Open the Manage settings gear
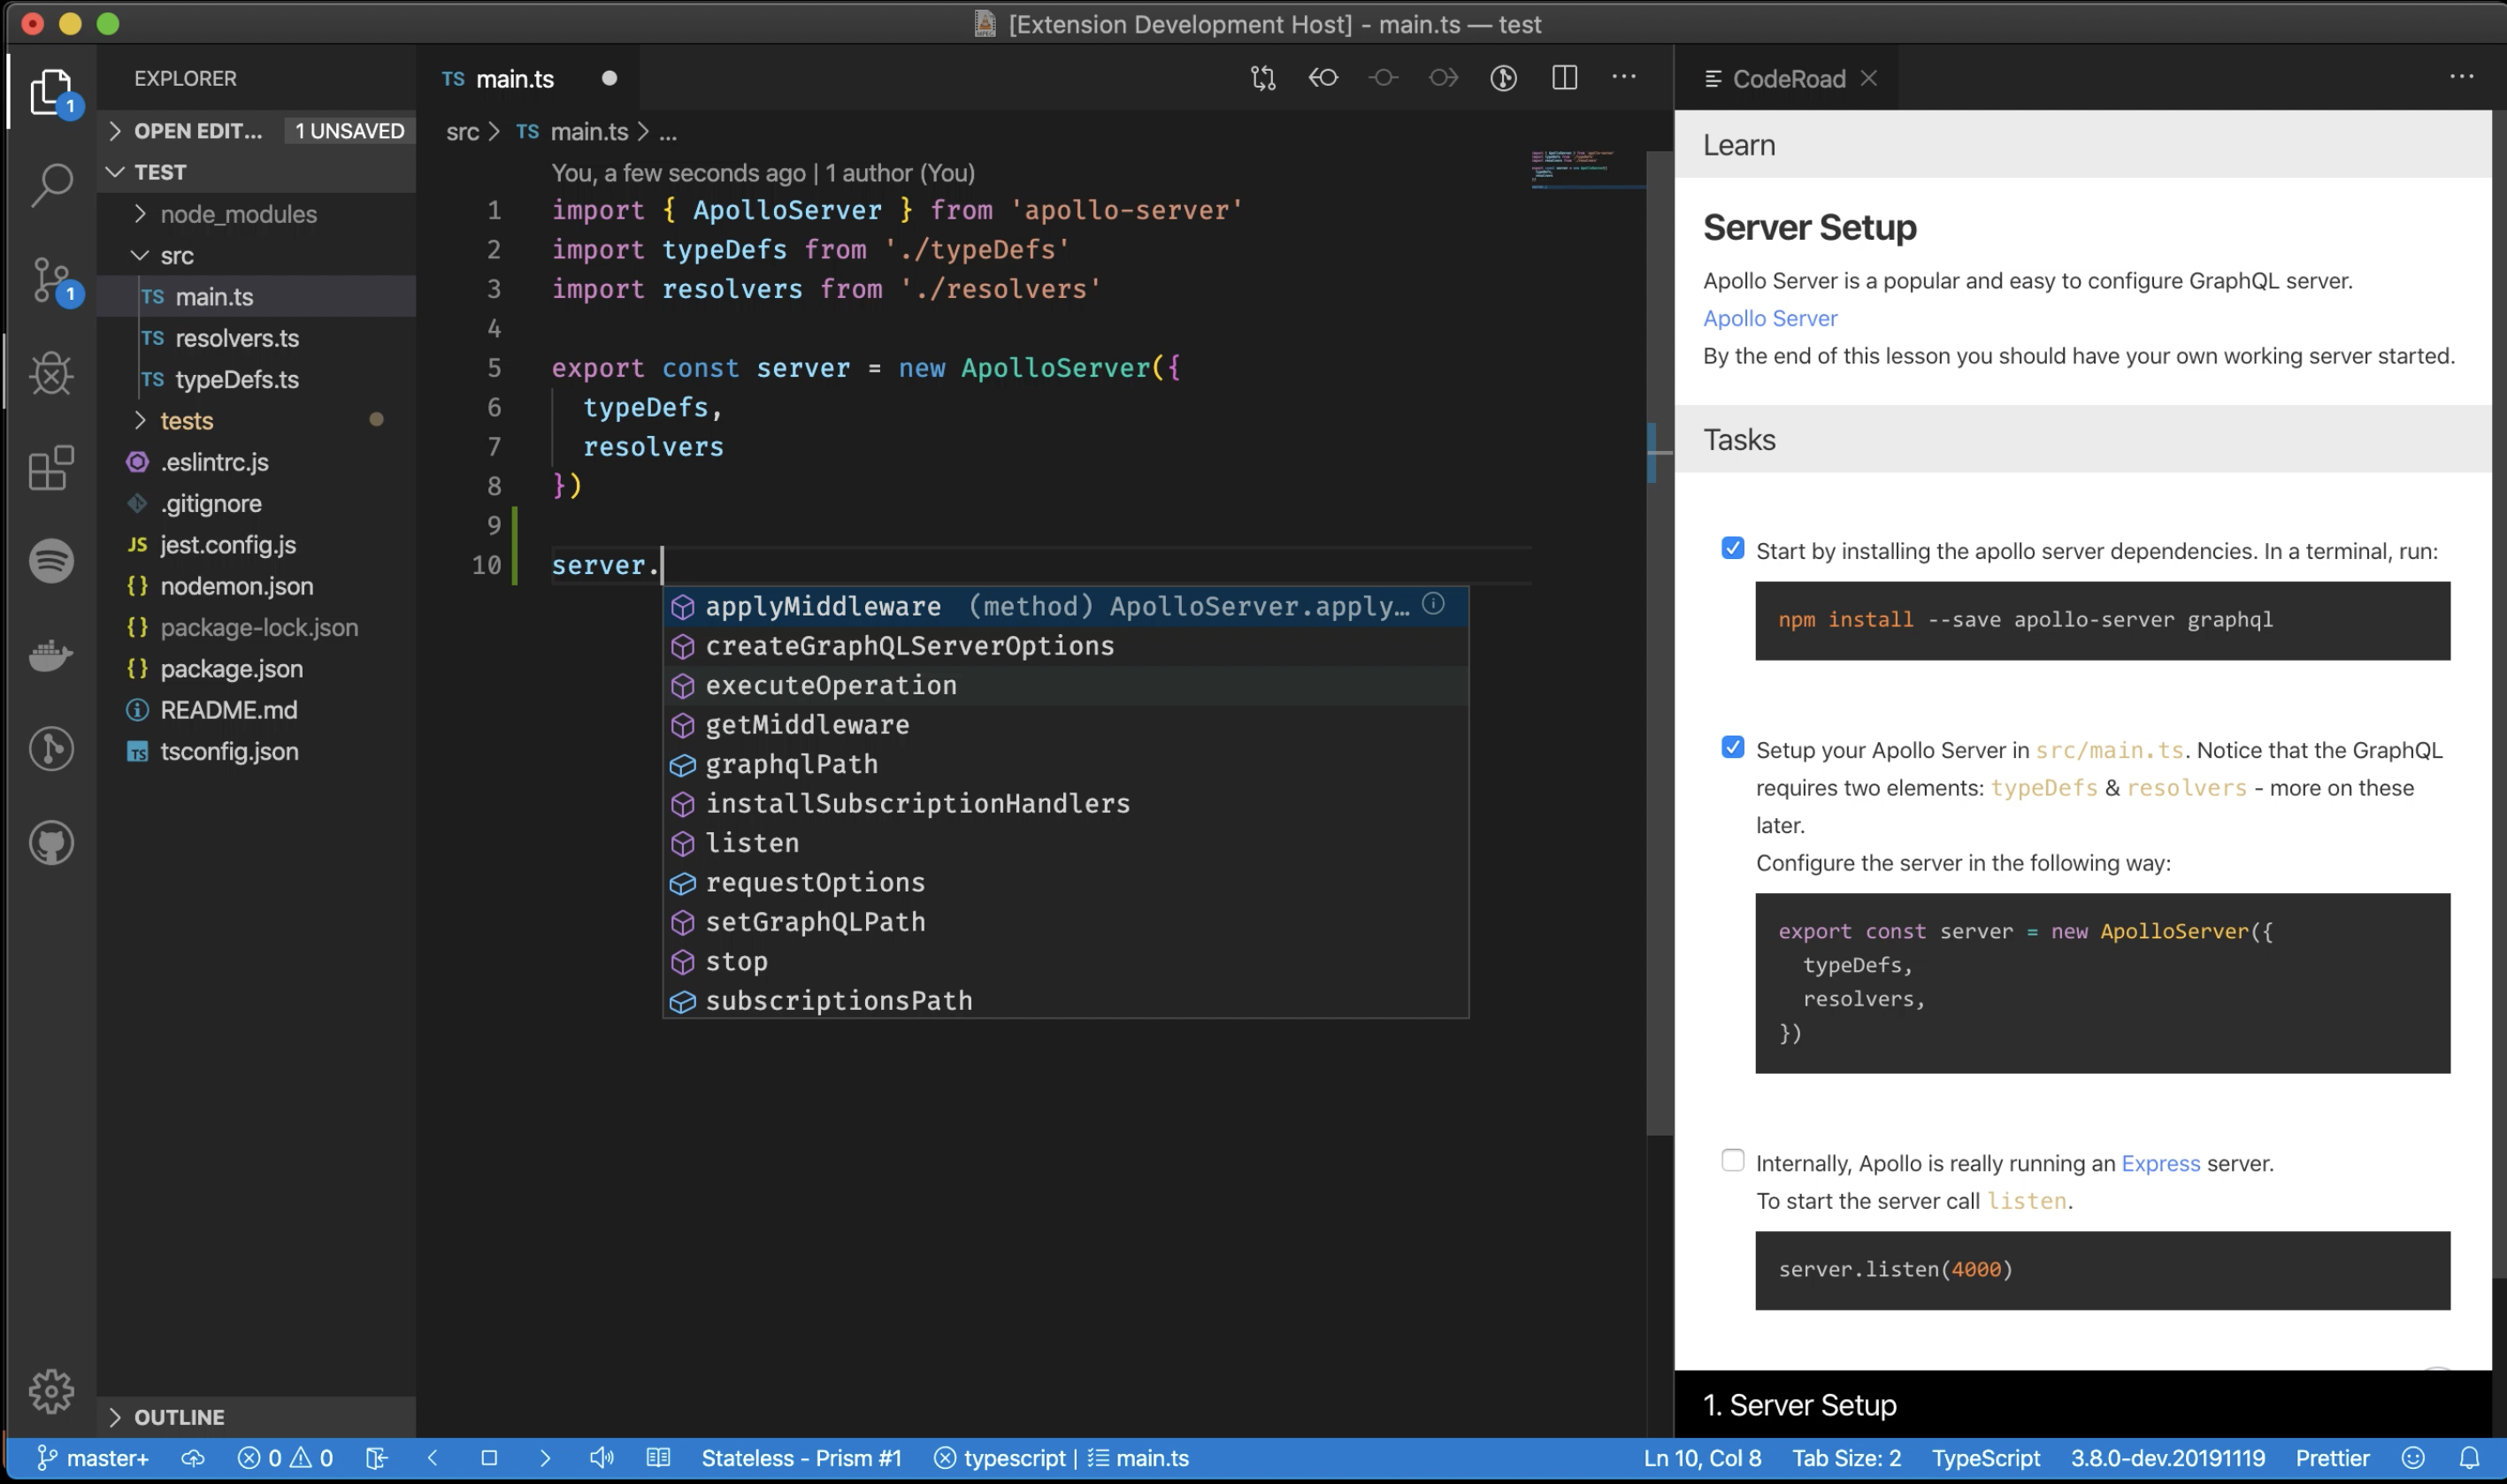The width and height of the screenshot is (2507, 1484). tap(51, 1391)
